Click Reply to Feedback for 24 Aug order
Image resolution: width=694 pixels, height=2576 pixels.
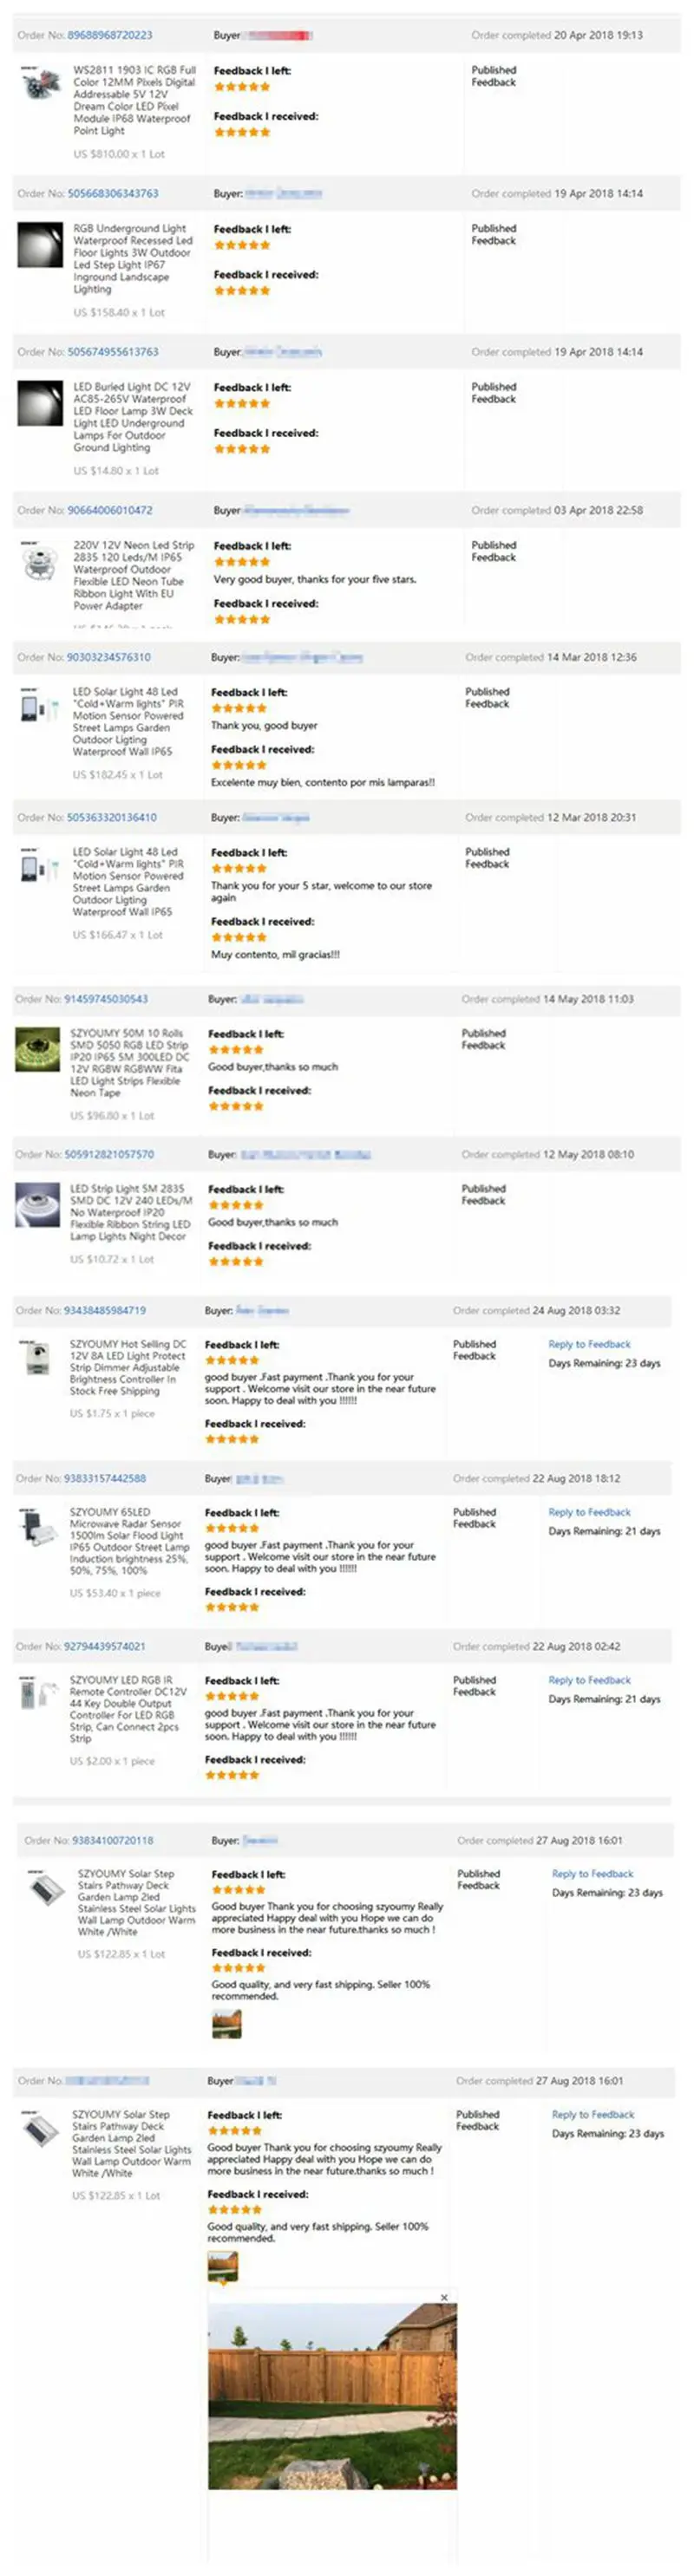coord(589,1344)
